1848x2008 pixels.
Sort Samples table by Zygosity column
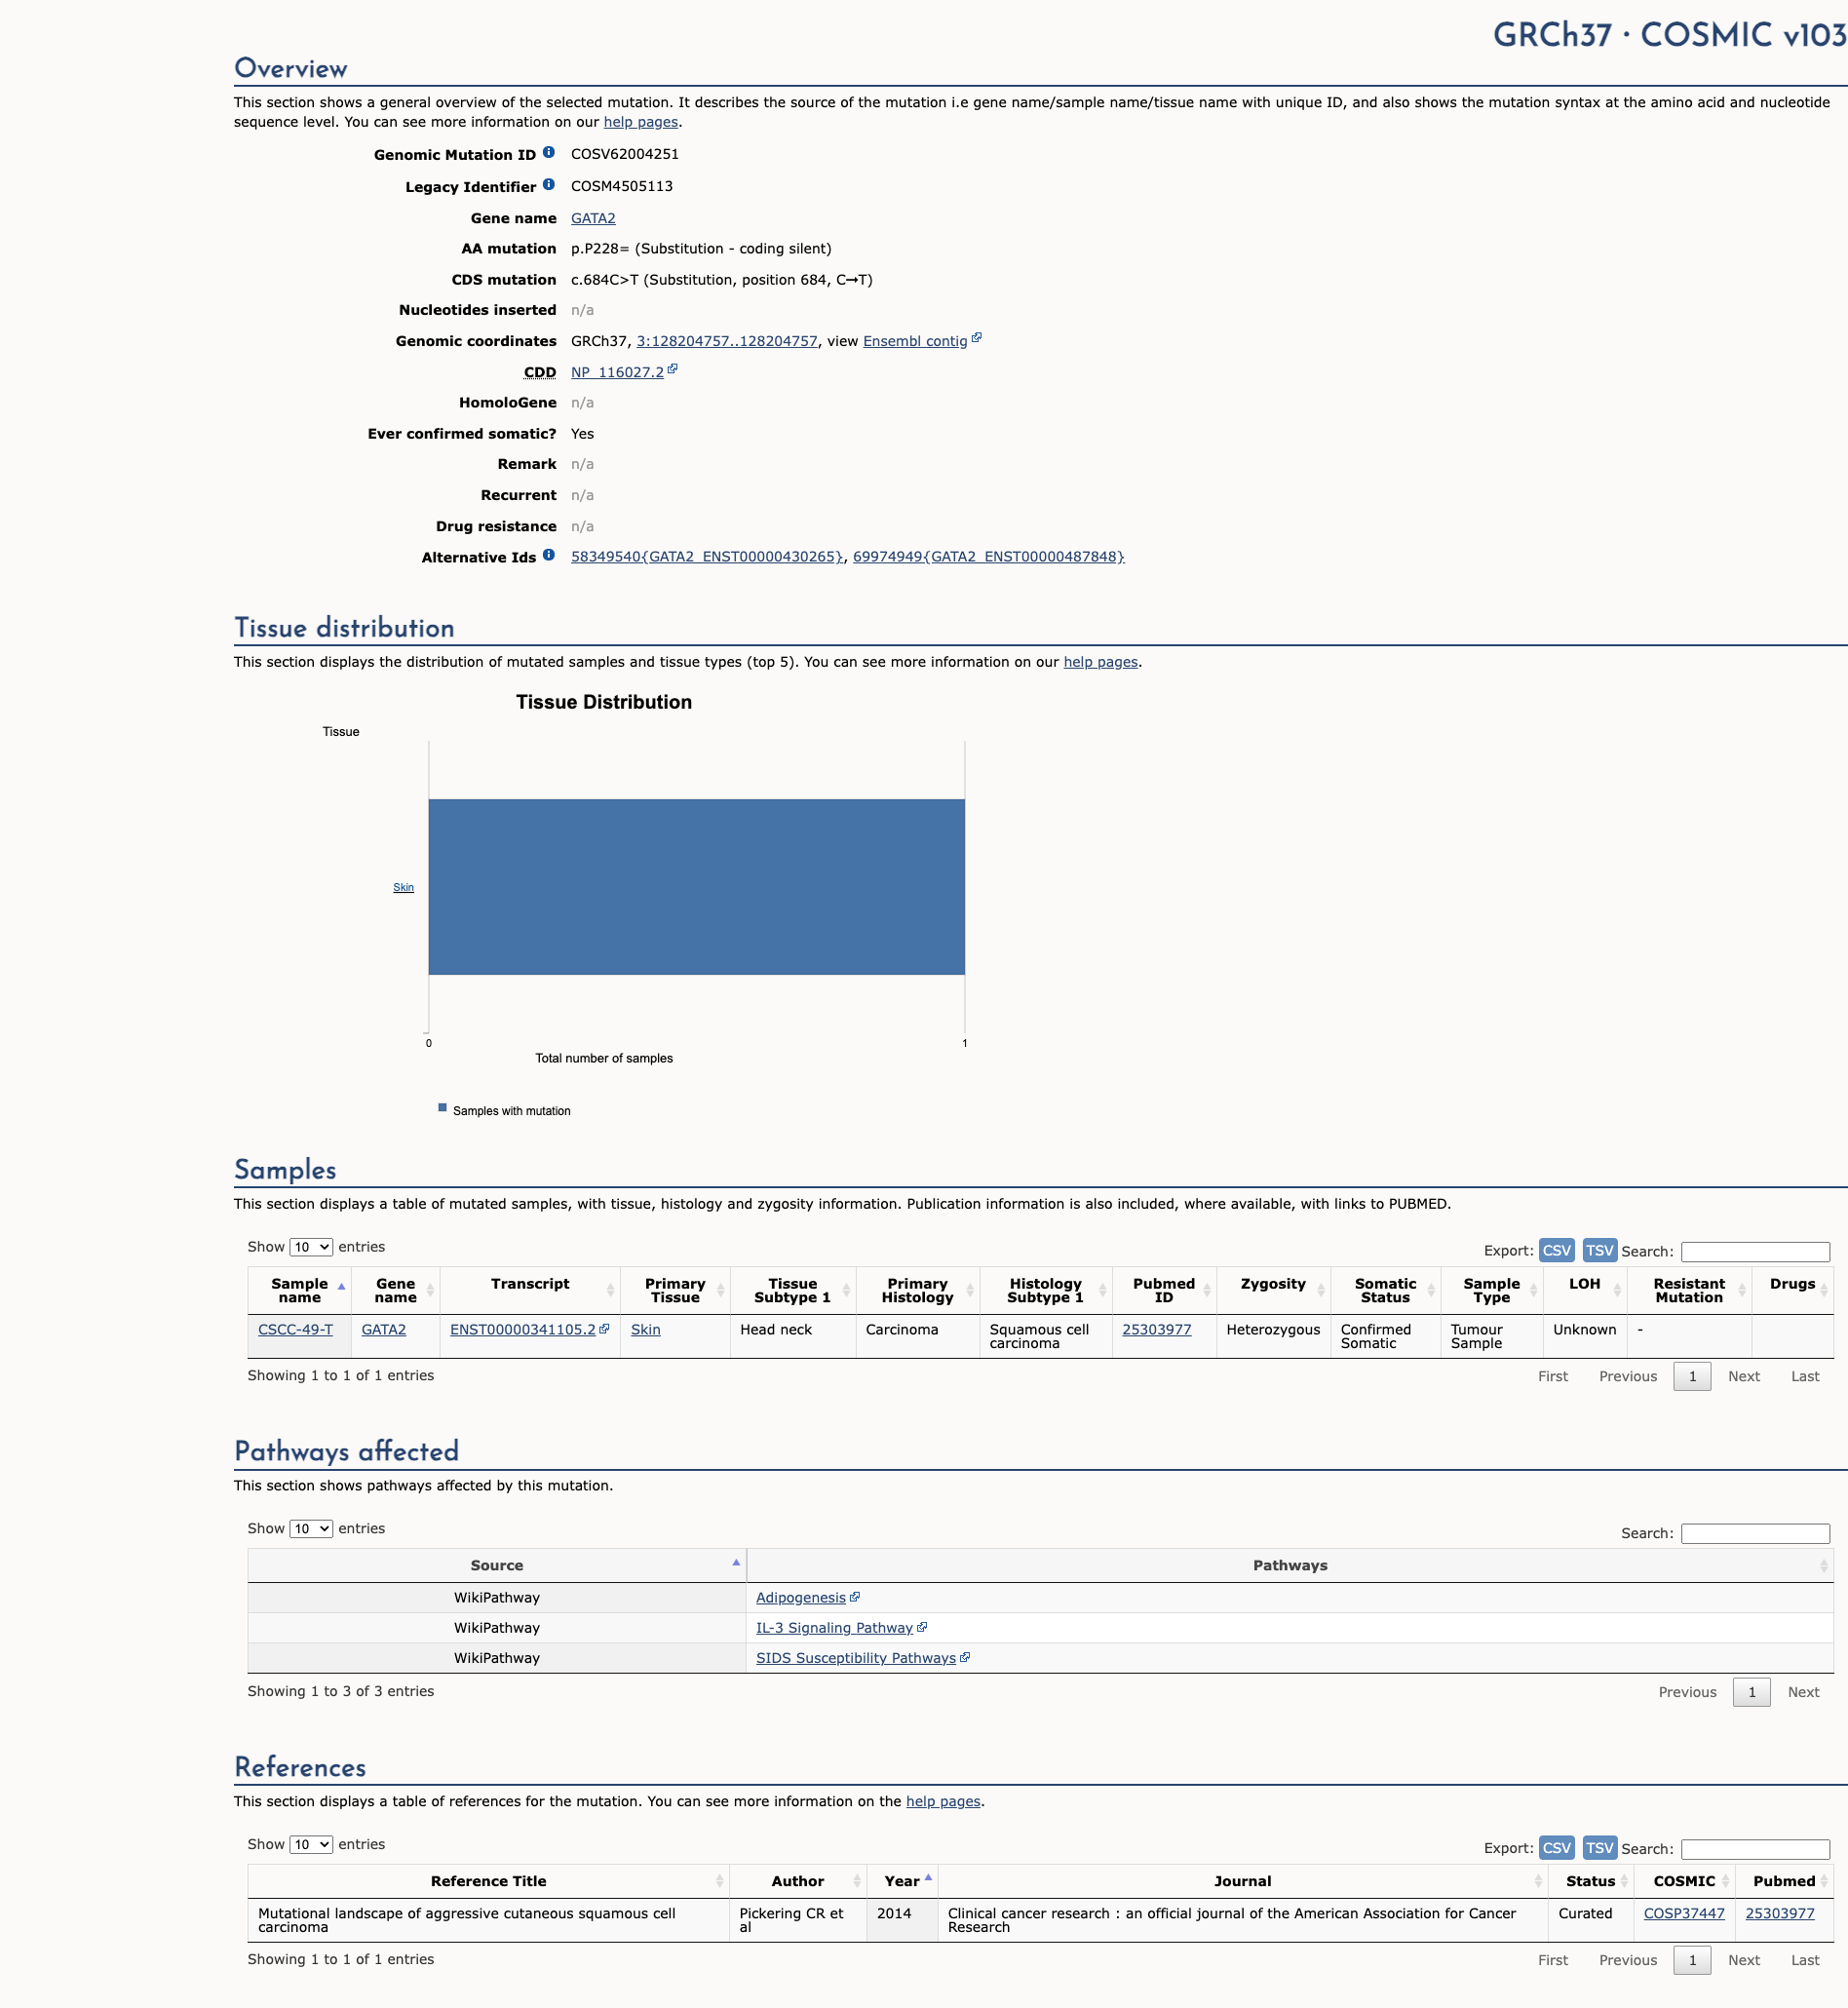[1273, 1290]
